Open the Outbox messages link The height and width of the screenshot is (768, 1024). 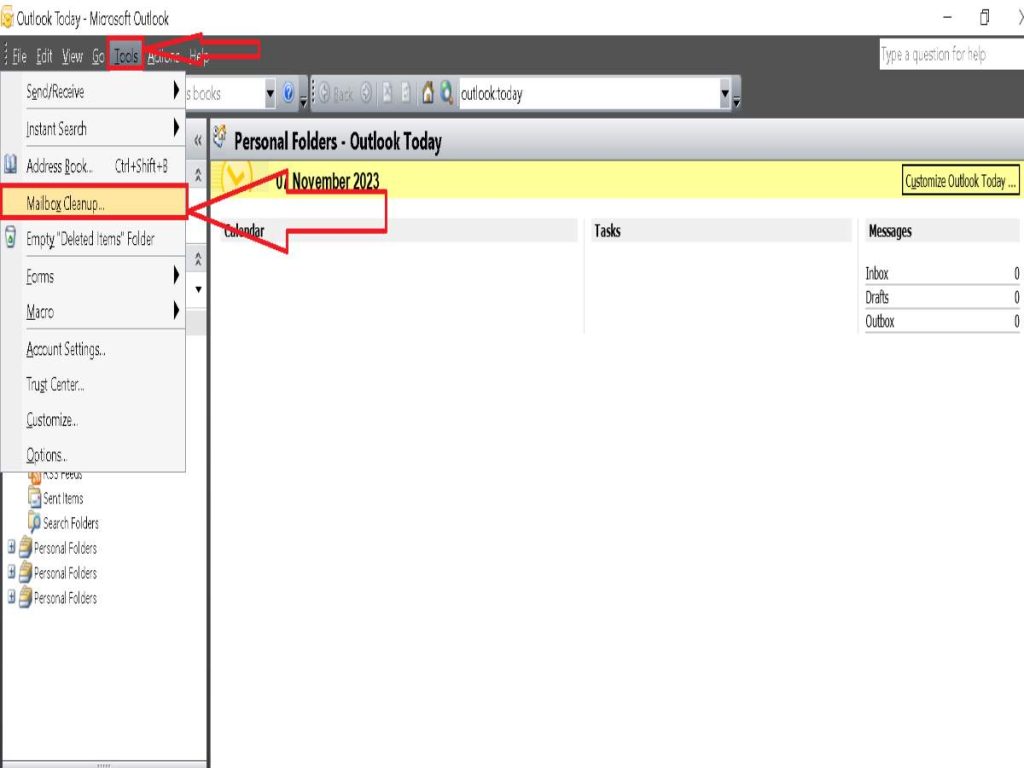coord(880,321)
